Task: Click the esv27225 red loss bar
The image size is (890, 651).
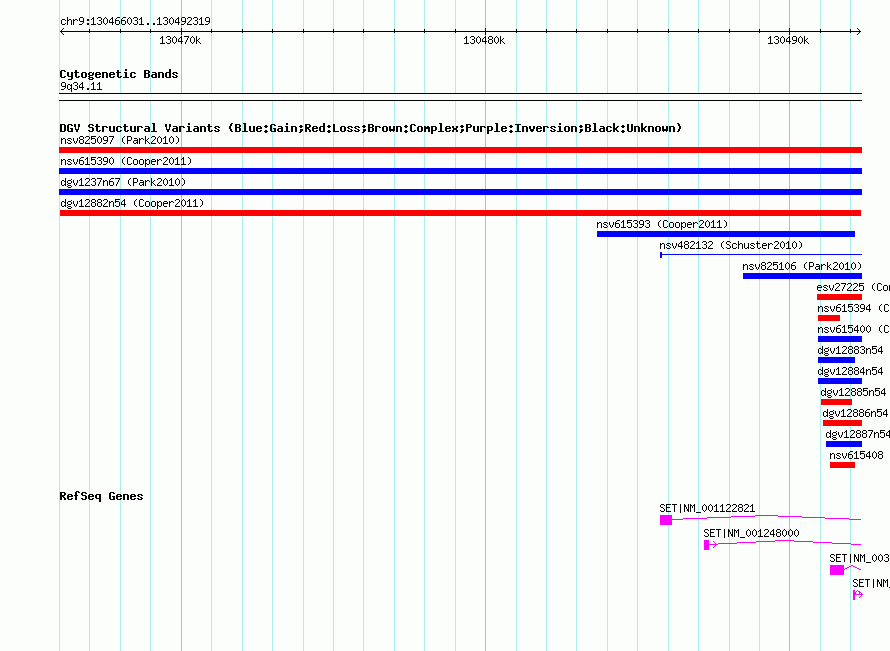Action: click(x=839, y=297)
